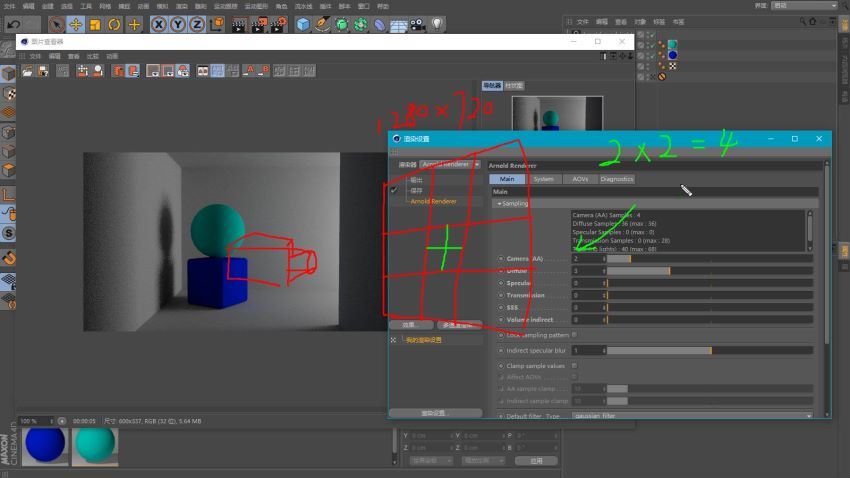Open Default filter Type gaussian_filter dropdown

(x=693, y=416)
